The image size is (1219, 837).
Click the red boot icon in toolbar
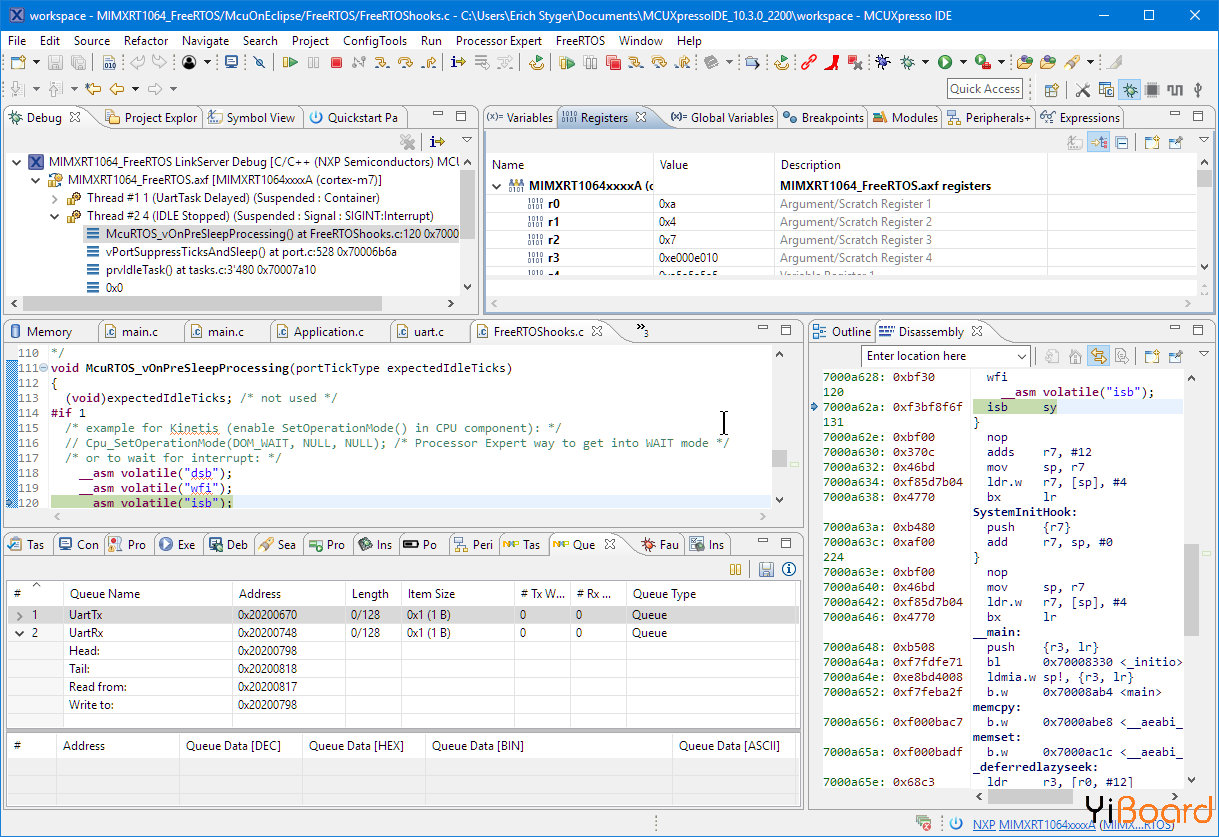(832, 62)
